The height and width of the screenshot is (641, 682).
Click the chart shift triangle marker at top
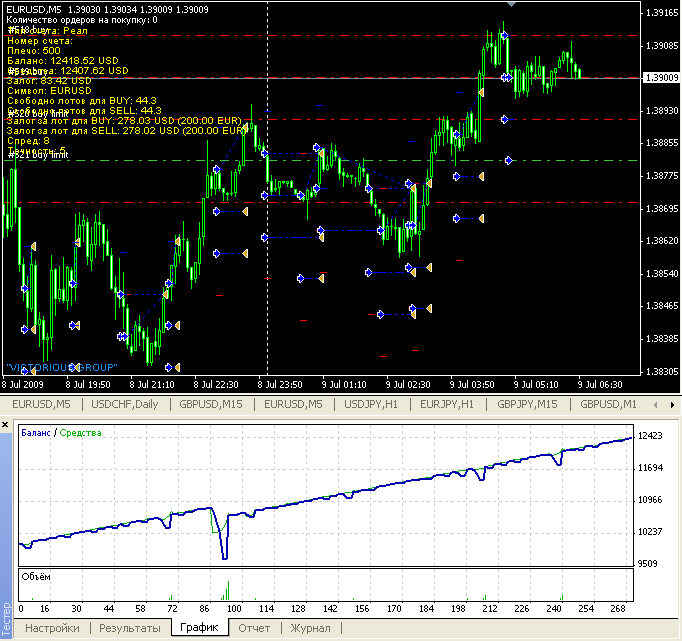coord(512,5)
